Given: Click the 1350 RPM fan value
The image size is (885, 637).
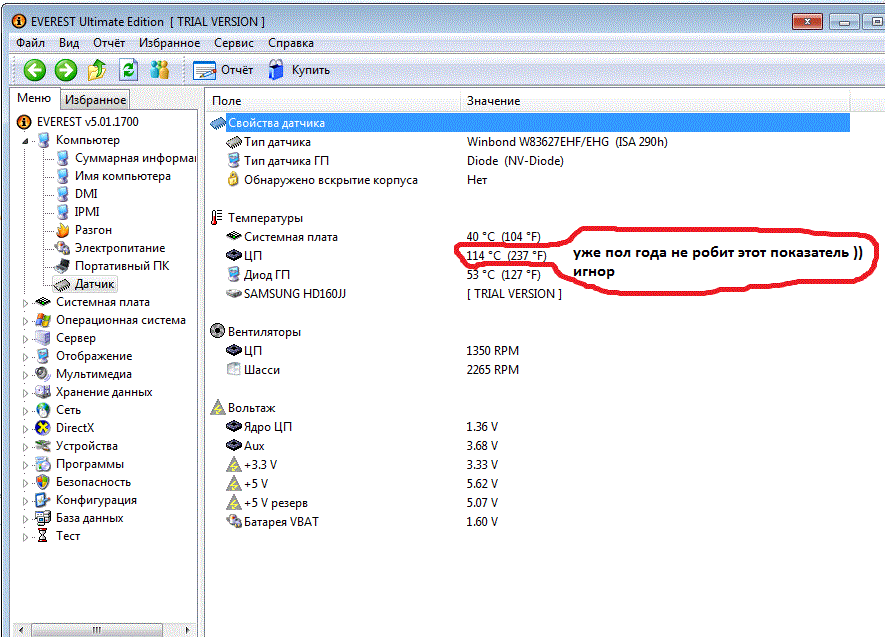Looking at the screenshot, I should point(492,350).
